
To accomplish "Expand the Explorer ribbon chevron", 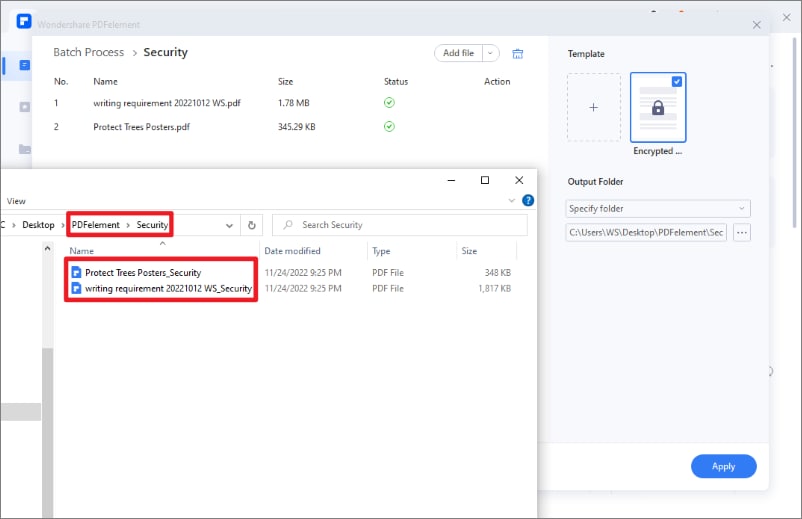I will tap(511, 200).
